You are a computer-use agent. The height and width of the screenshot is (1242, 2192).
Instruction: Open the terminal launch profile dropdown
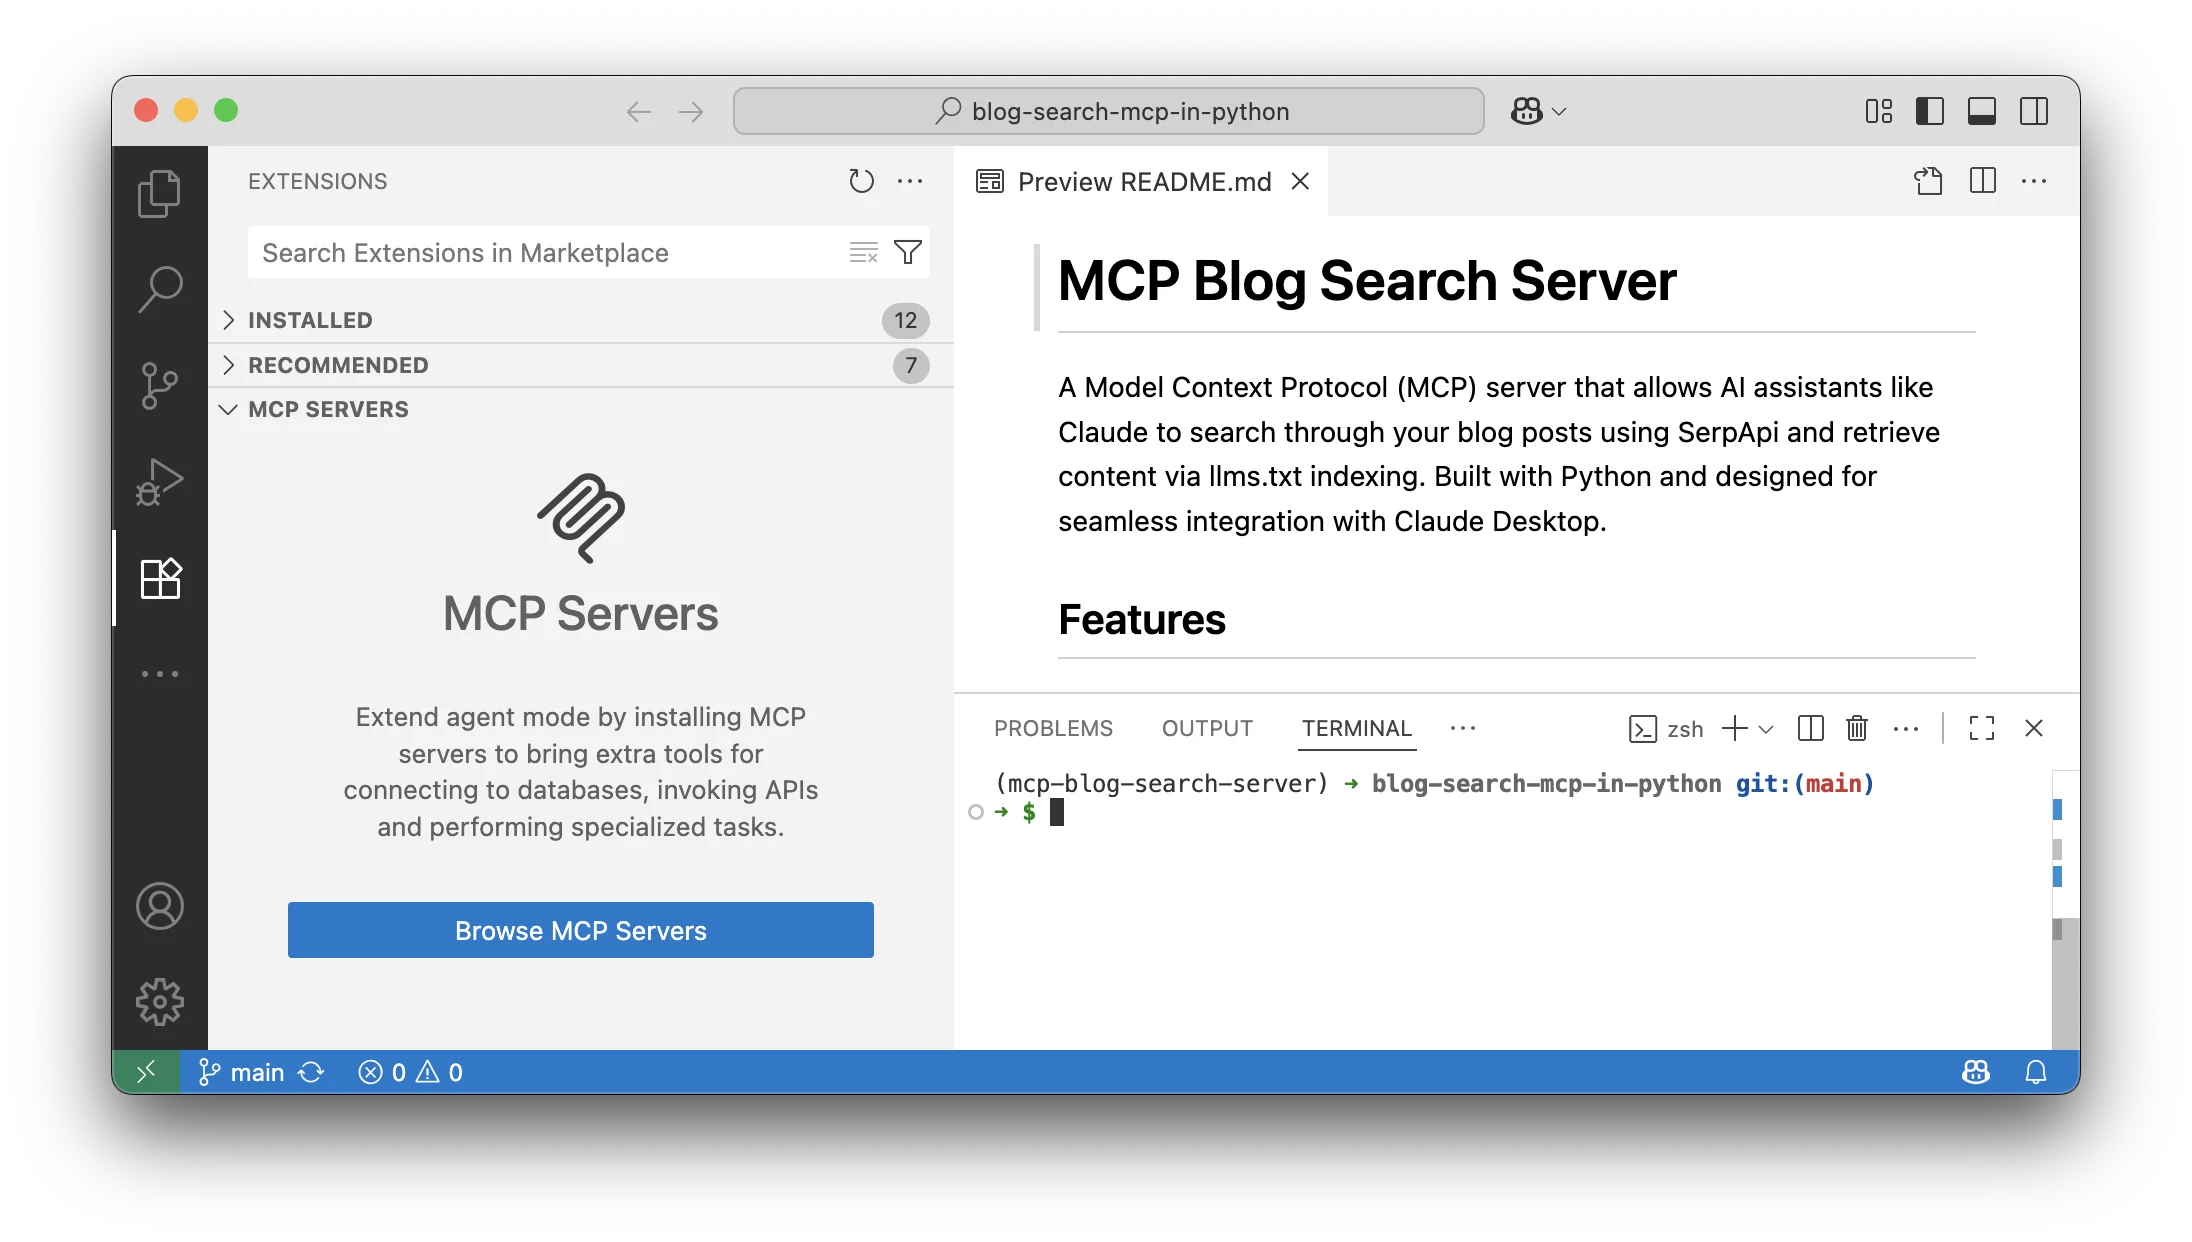point(1765,728)
